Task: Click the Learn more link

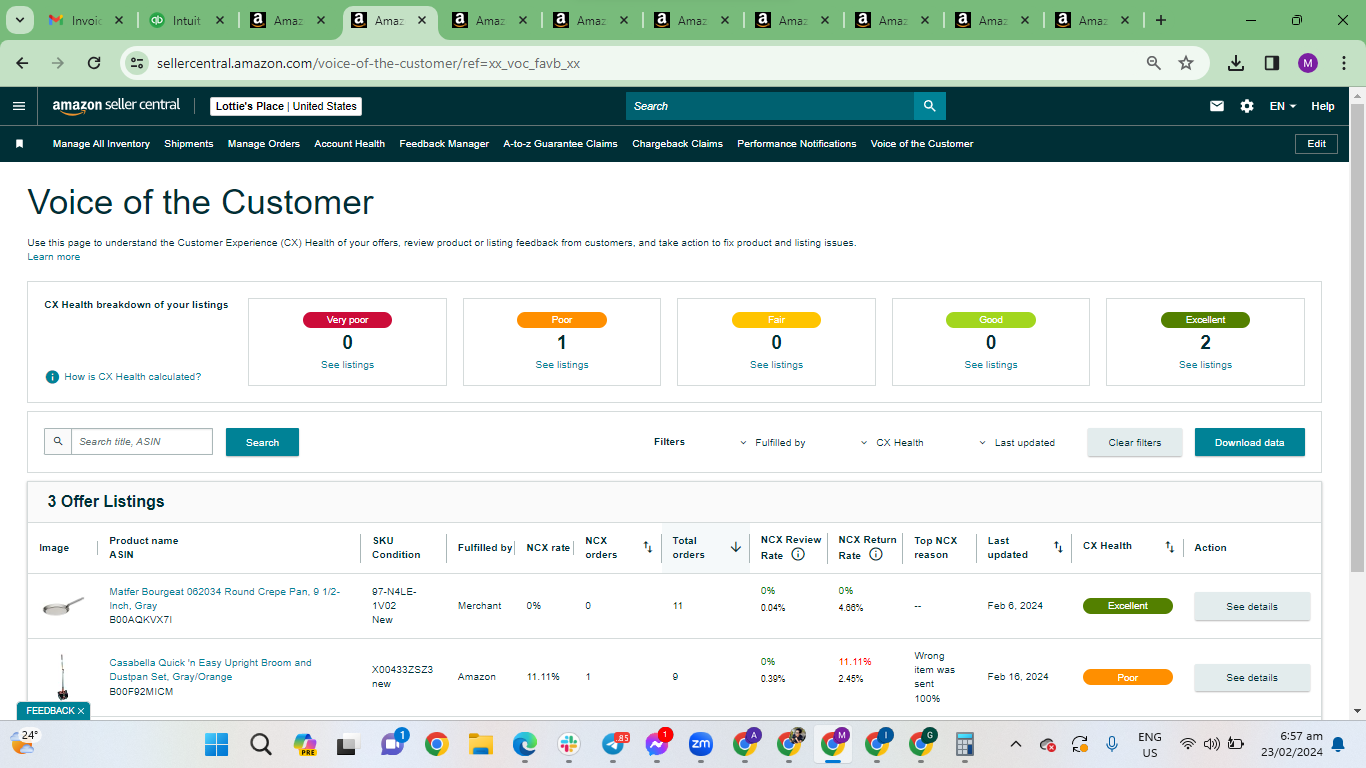Action: pyautogui.click(x=54, y=257)
